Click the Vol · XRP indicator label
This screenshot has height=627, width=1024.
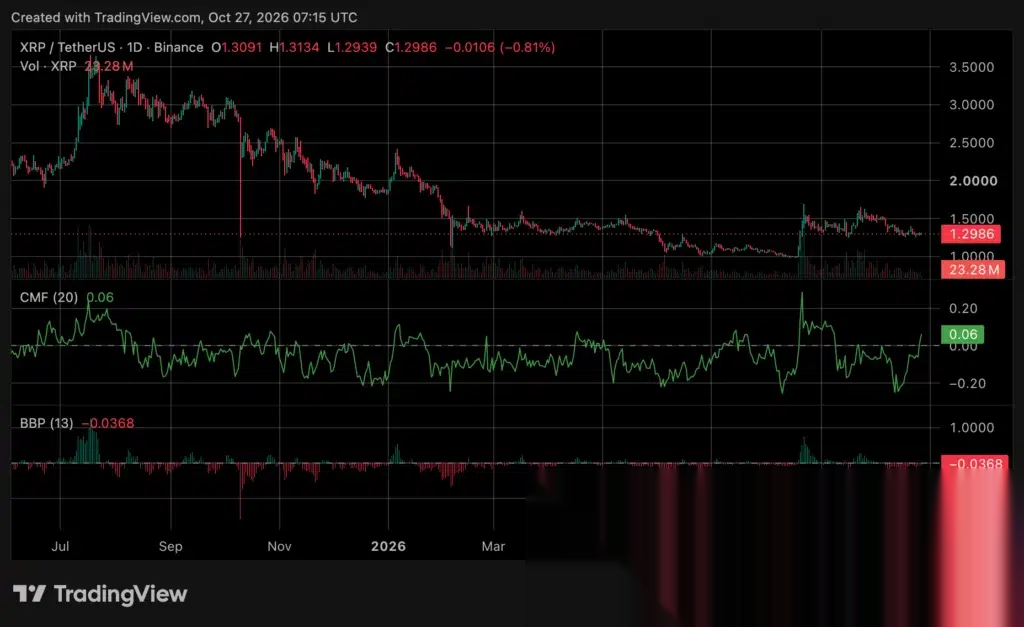point(48,66)
